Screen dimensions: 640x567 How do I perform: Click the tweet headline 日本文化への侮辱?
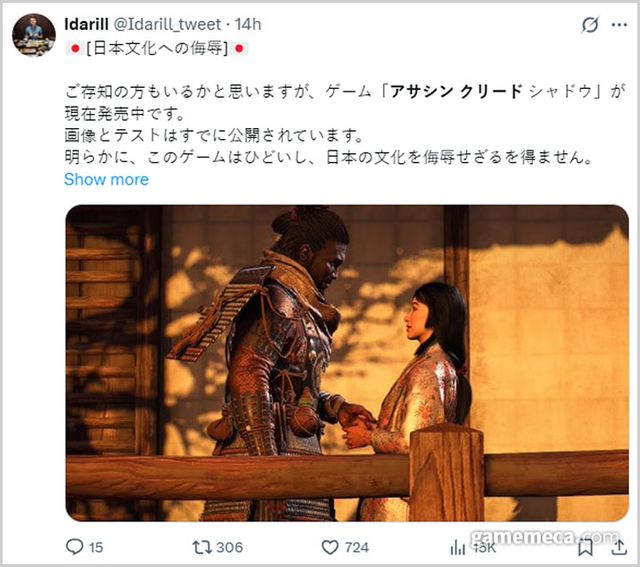coord(157,49)
